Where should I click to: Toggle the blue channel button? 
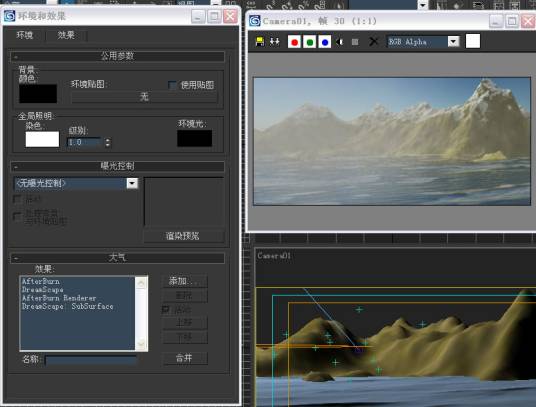(325, 42)
